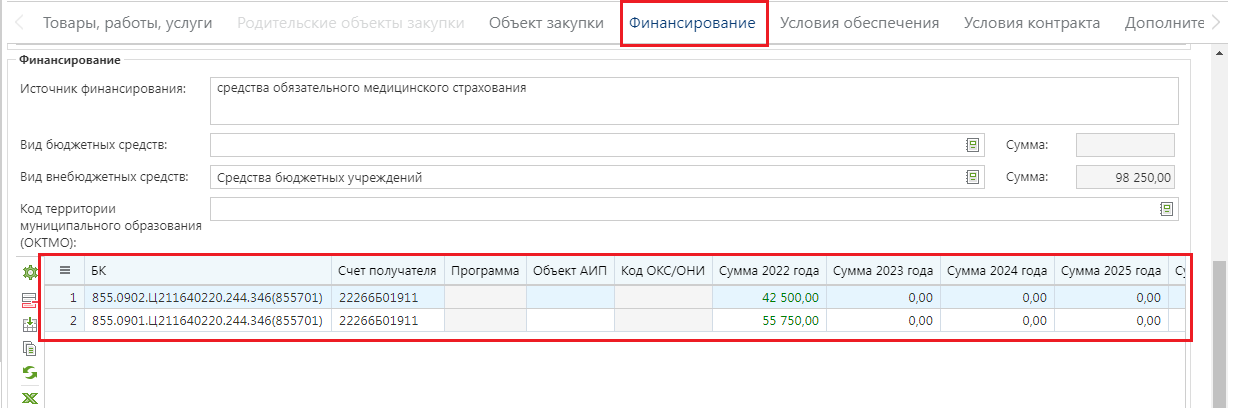Viewport: 1233px width, 408px height.
Task: Open picker for Вид бюджетных средств
Action: pyautogui.click(x=971, y=145)
